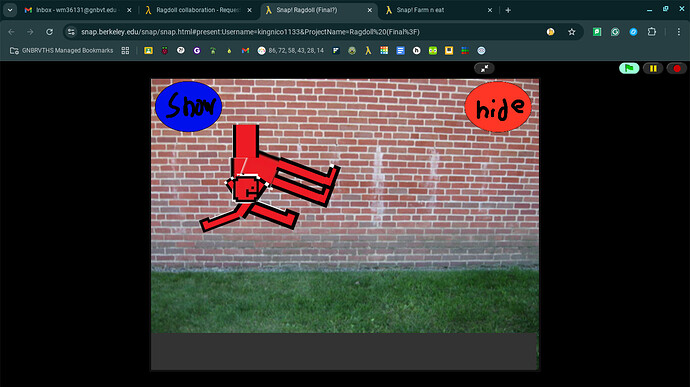Open the '86, 72, 58, 43, 28, 14' bookmark

point(290,51)
